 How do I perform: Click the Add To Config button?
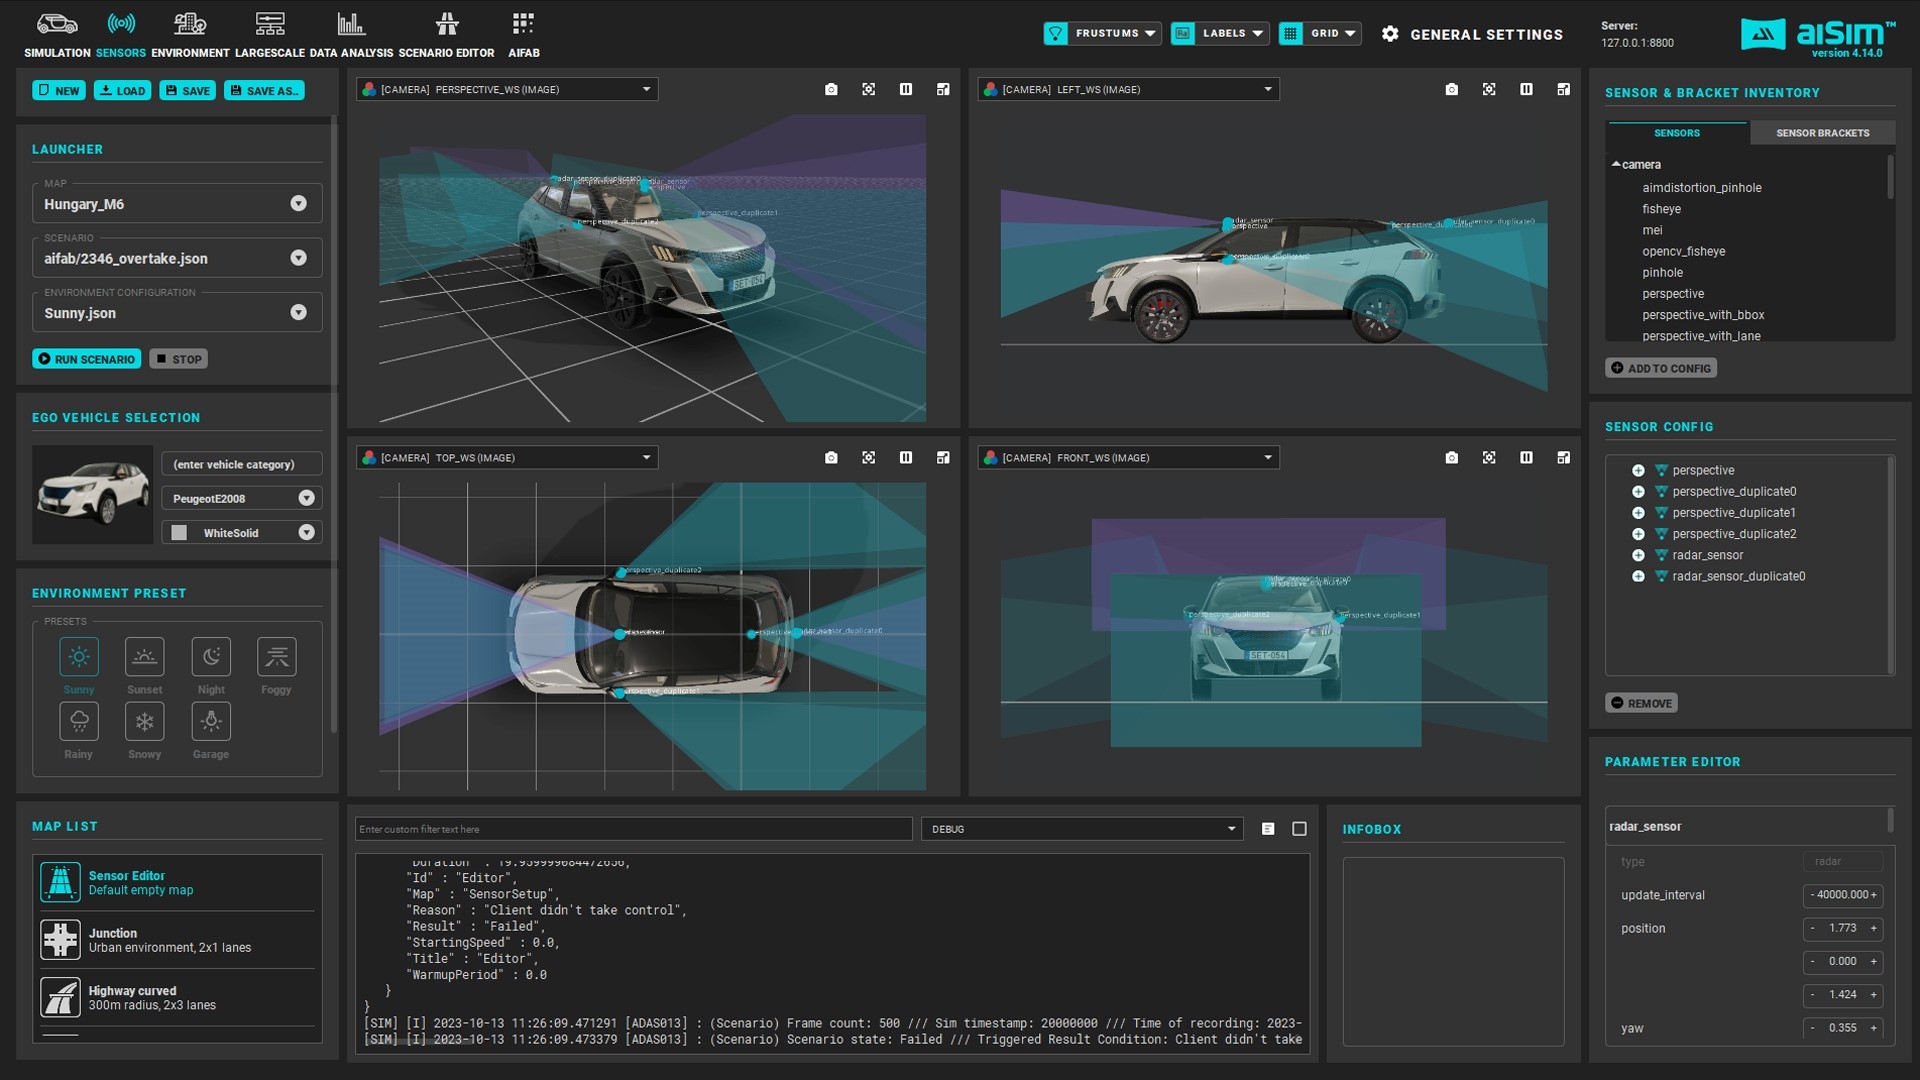[1661, 368]
